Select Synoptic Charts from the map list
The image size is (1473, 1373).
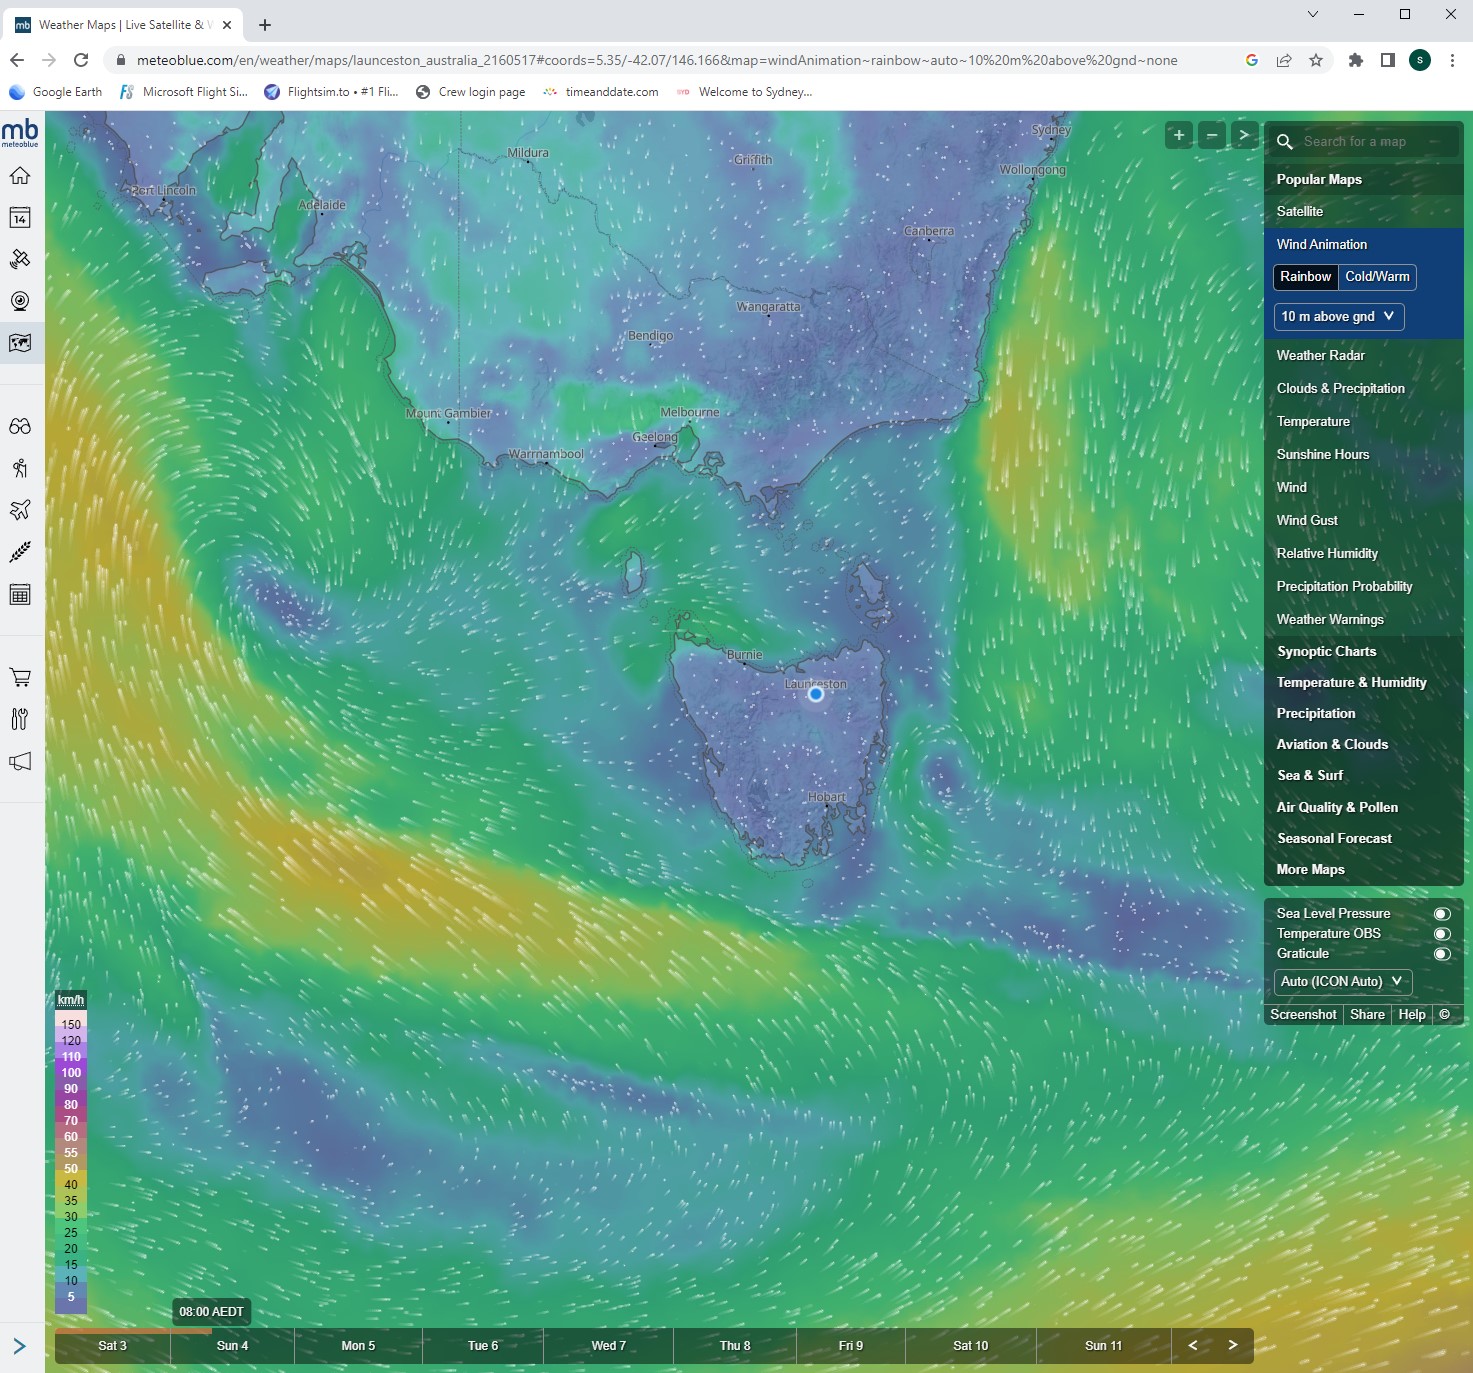tap(1326, 651)
